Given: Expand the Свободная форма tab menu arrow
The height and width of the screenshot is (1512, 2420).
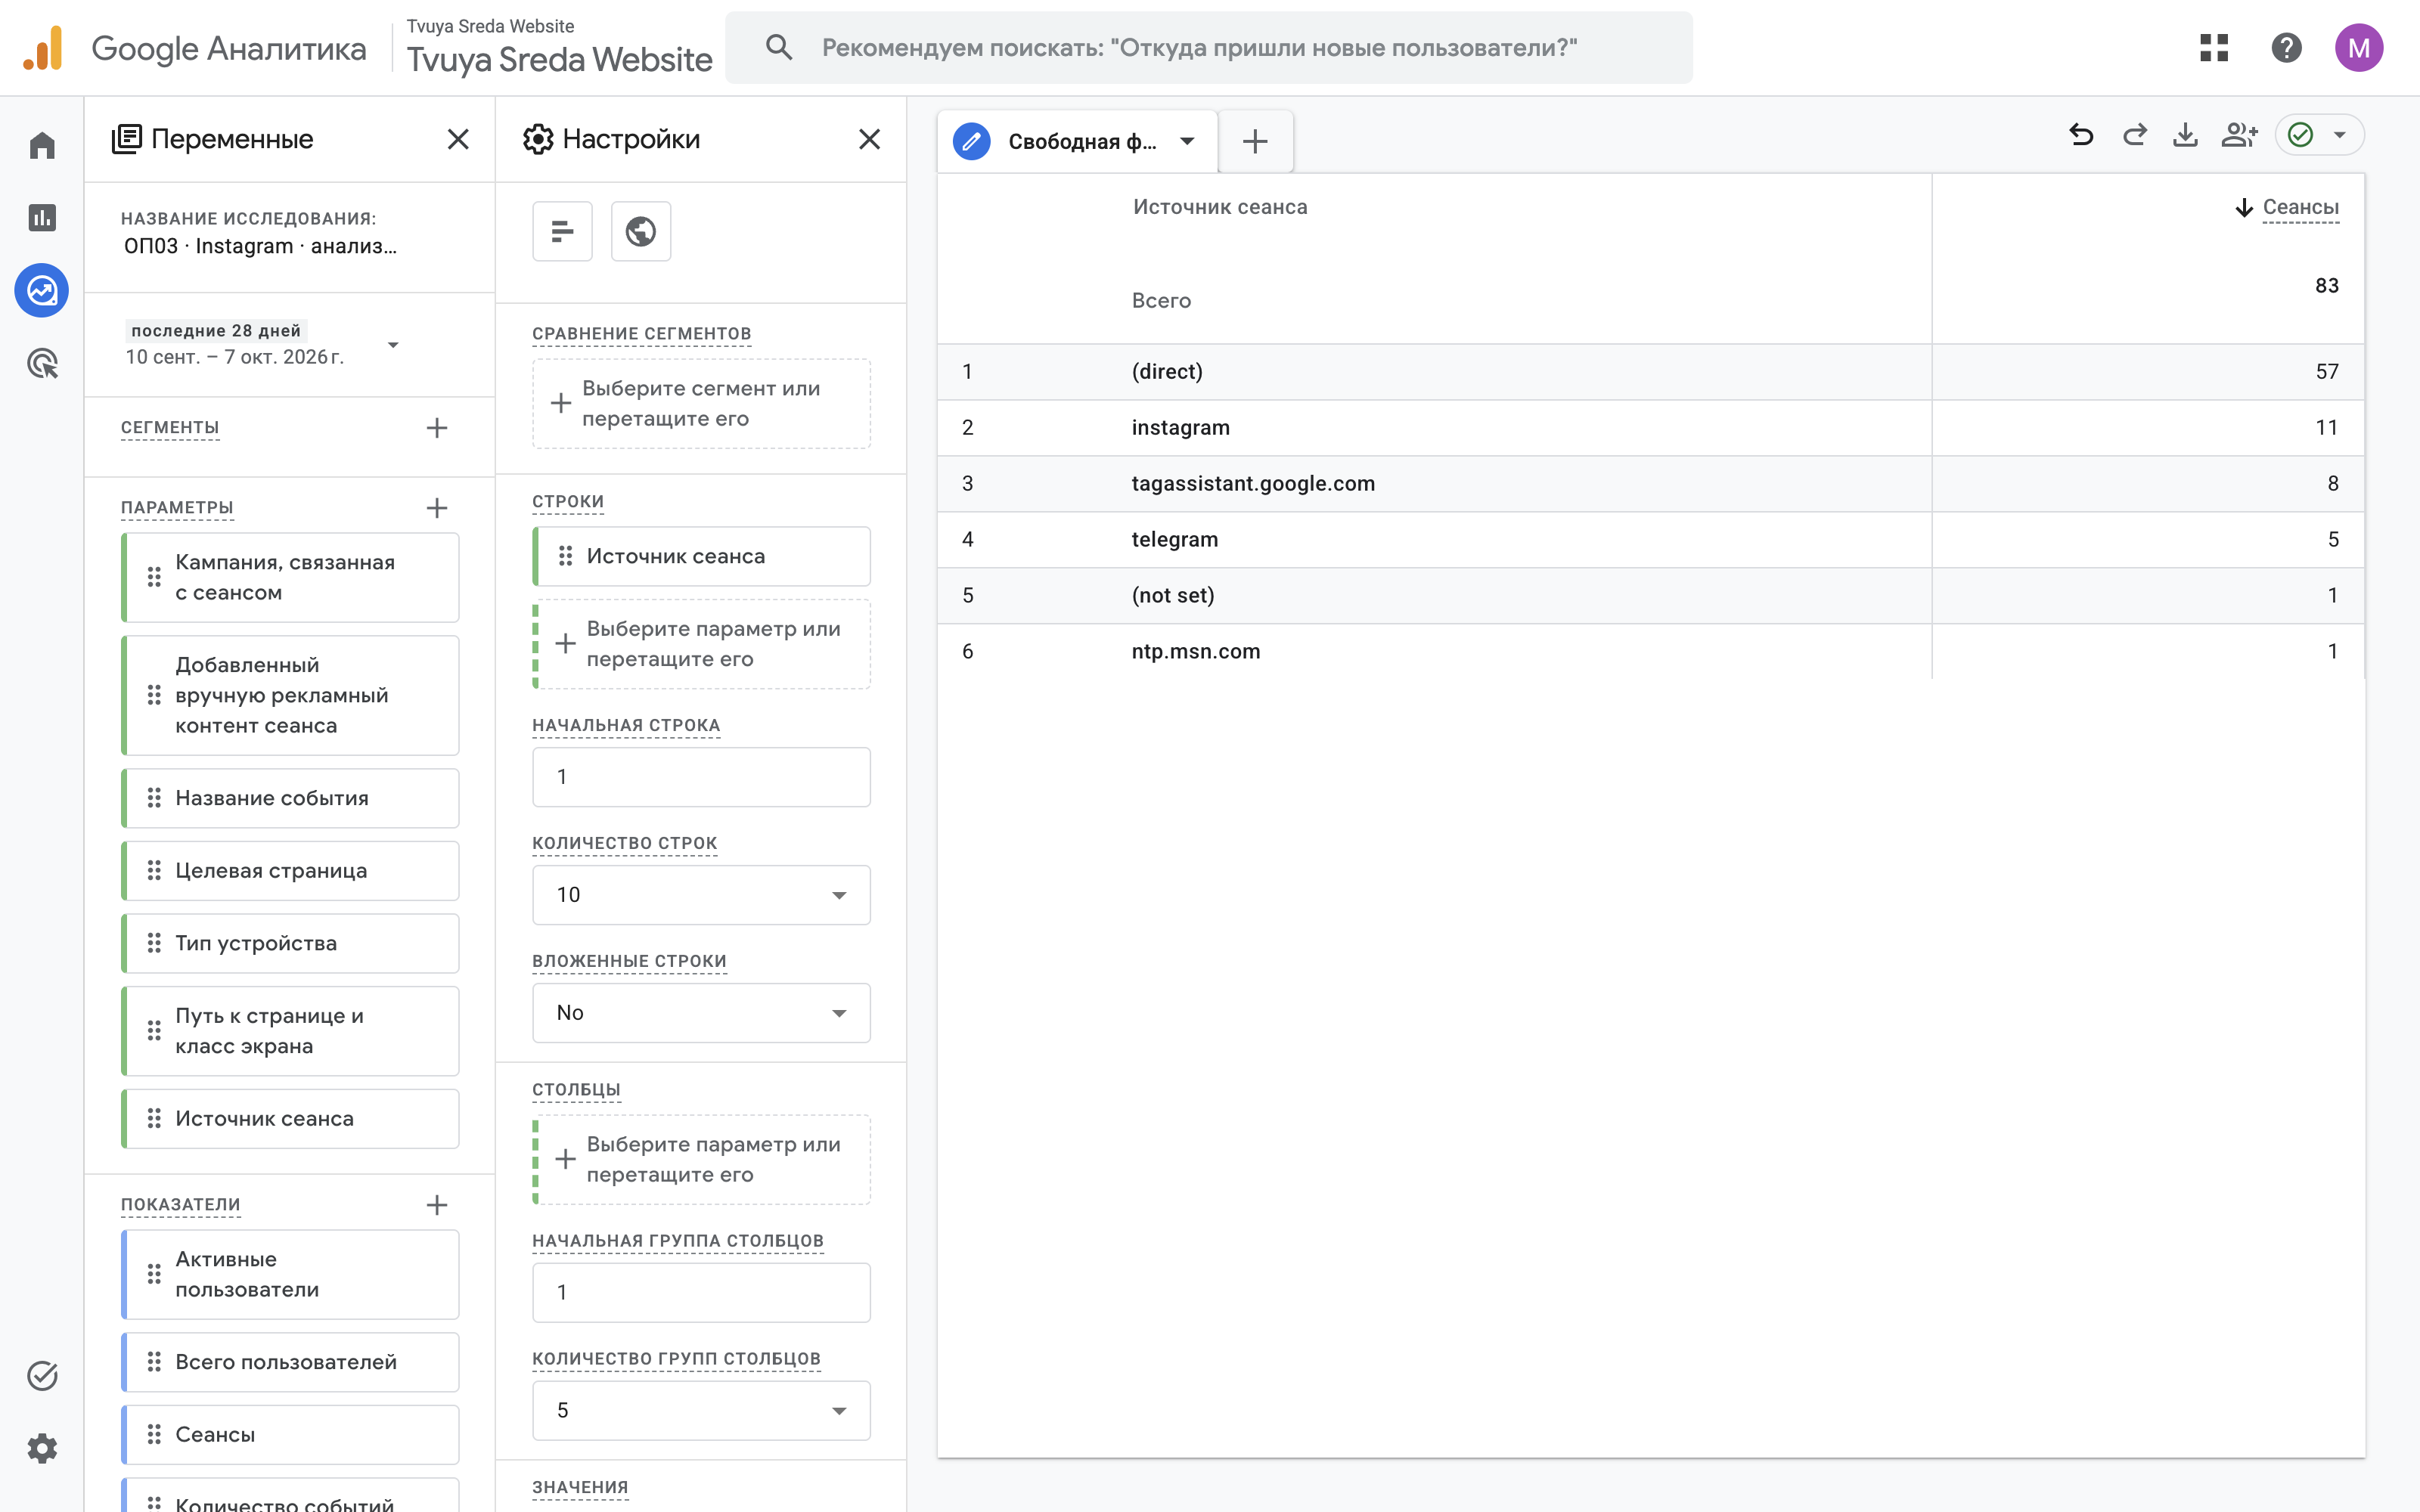Looking at the screenshot, I should (x=1187, y=141).
